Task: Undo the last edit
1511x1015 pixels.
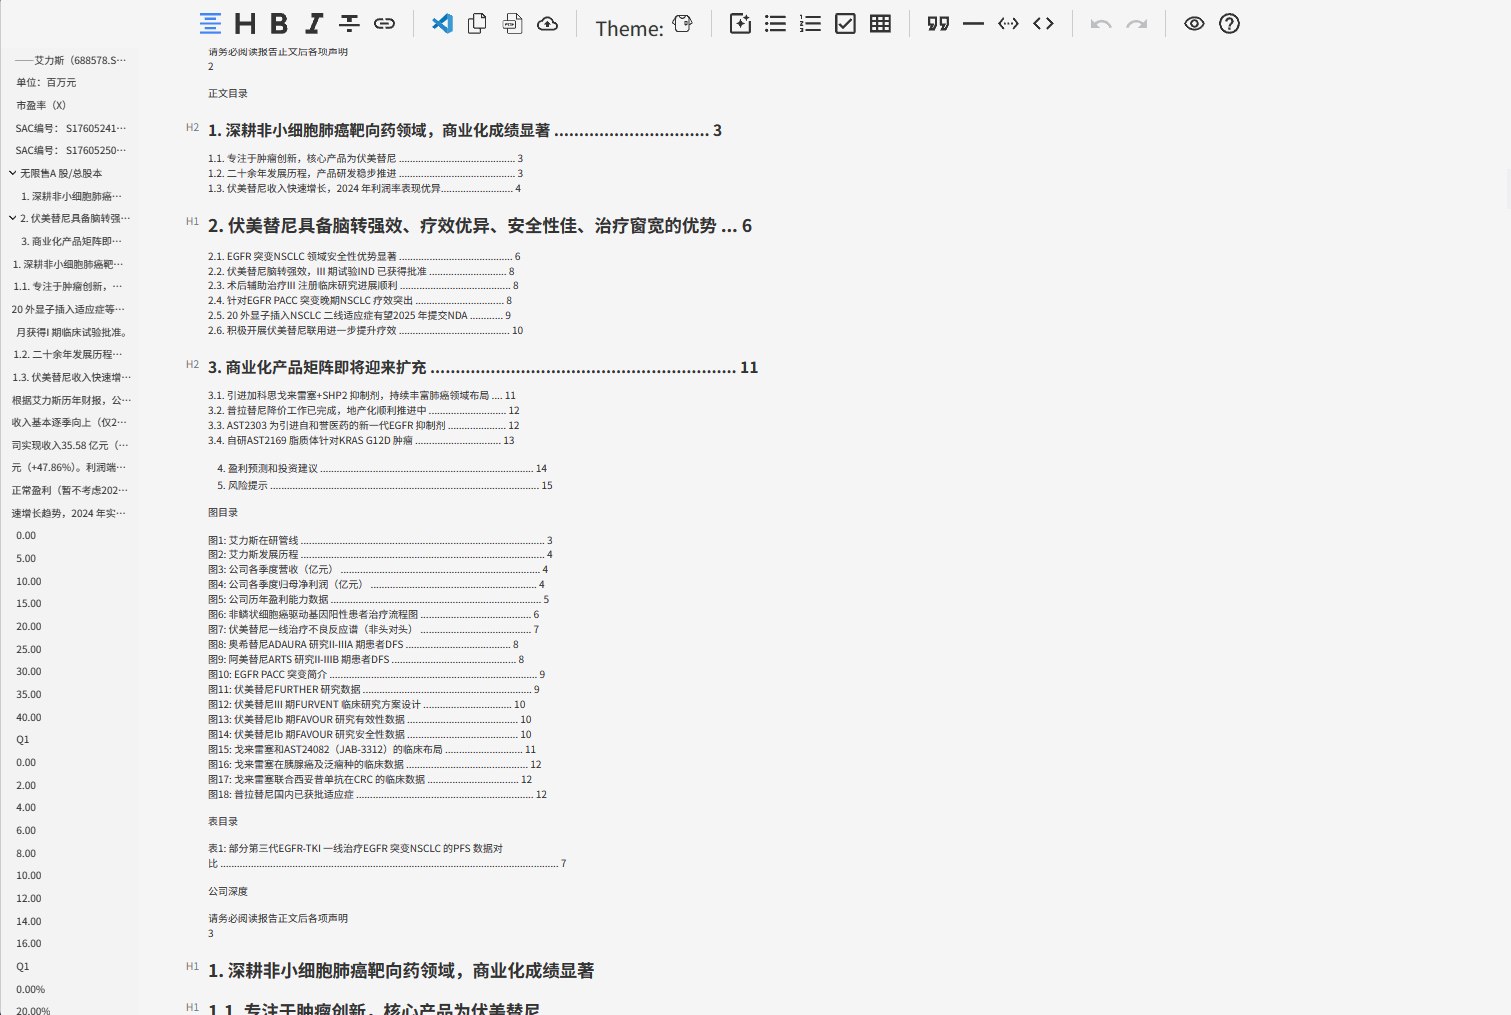Action: [x=1101, y=23]
